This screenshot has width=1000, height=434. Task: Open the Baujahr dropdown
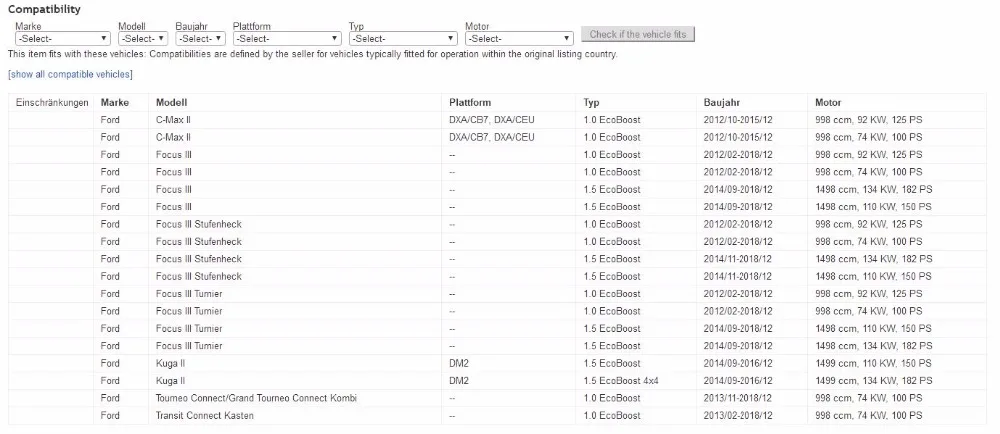[x=200, y=38]
